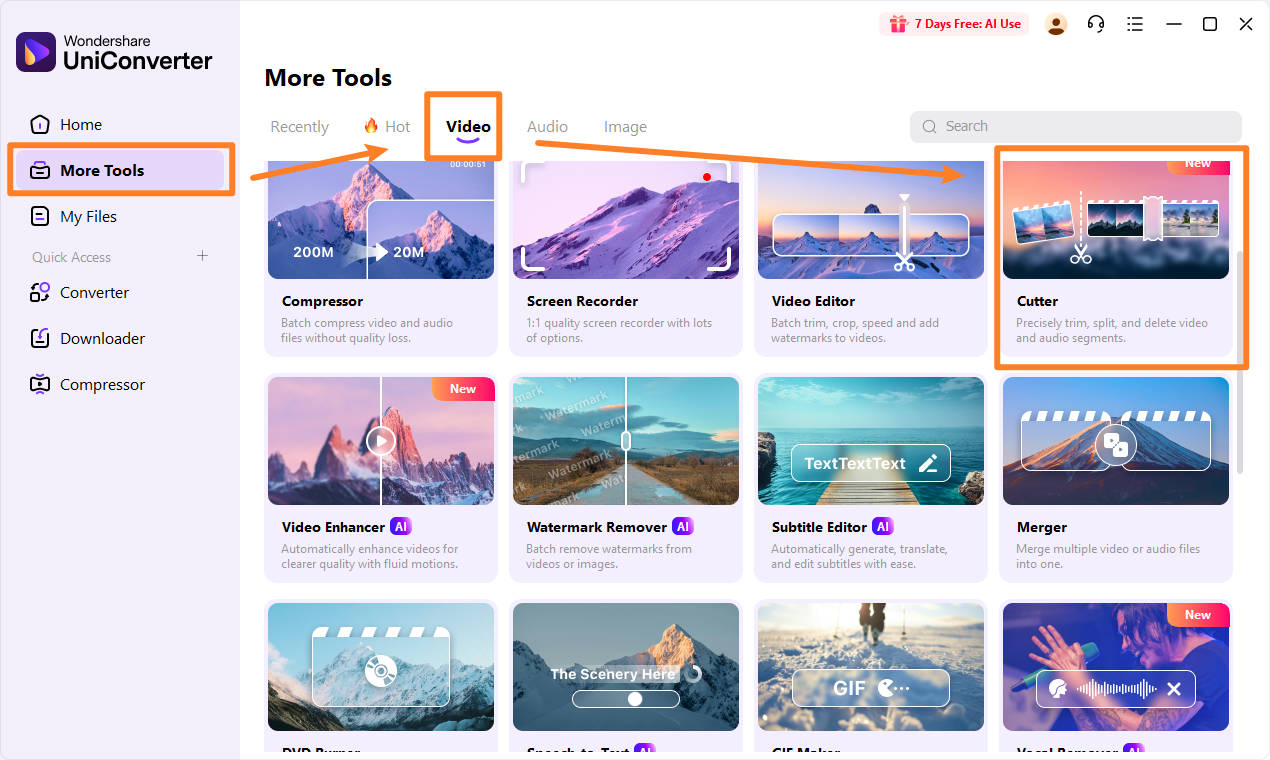Open the user account avatar
The image size is (1270, 760).
click(x=1056, y=24)
